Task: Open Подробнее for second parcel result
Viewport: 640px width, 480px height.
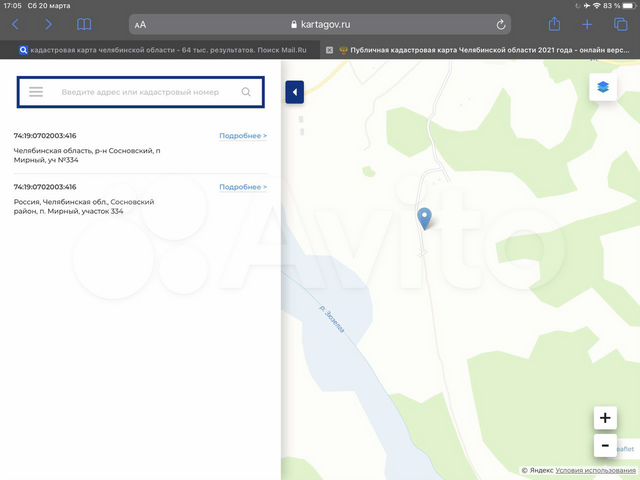Action: coord(243,187)
